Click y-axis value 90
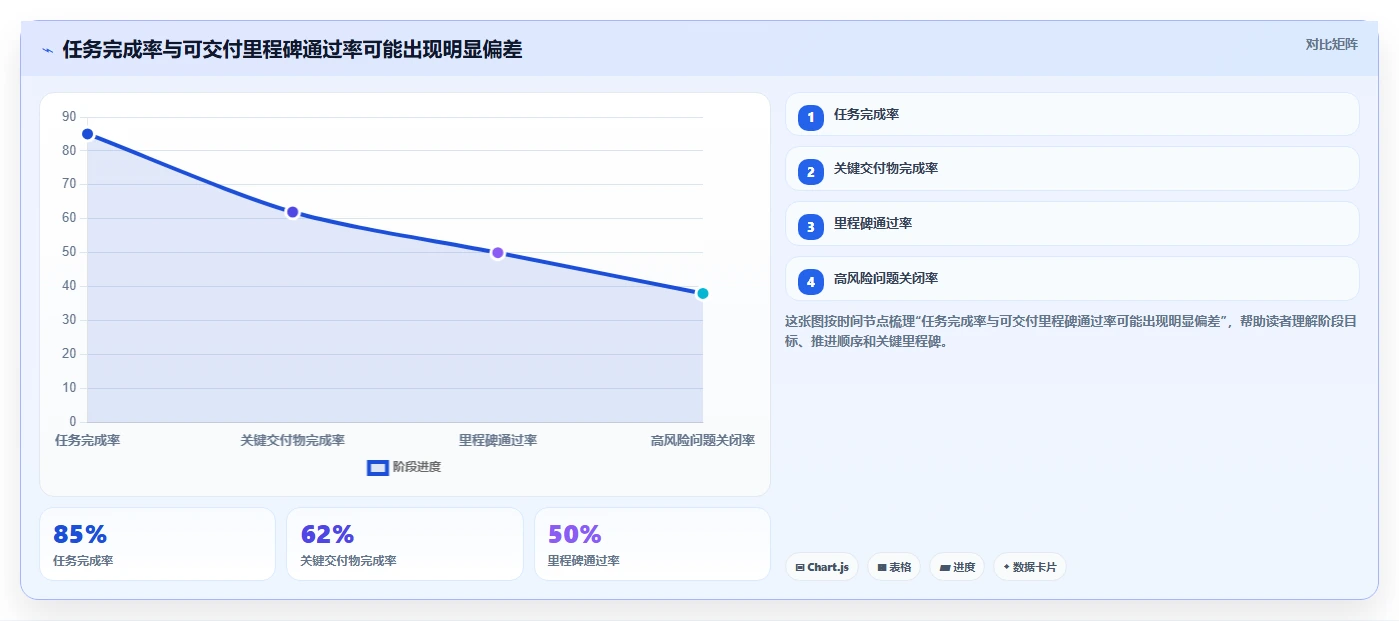Image resolution: width=1399 pixels, height=621 pixels. point(69,117)
